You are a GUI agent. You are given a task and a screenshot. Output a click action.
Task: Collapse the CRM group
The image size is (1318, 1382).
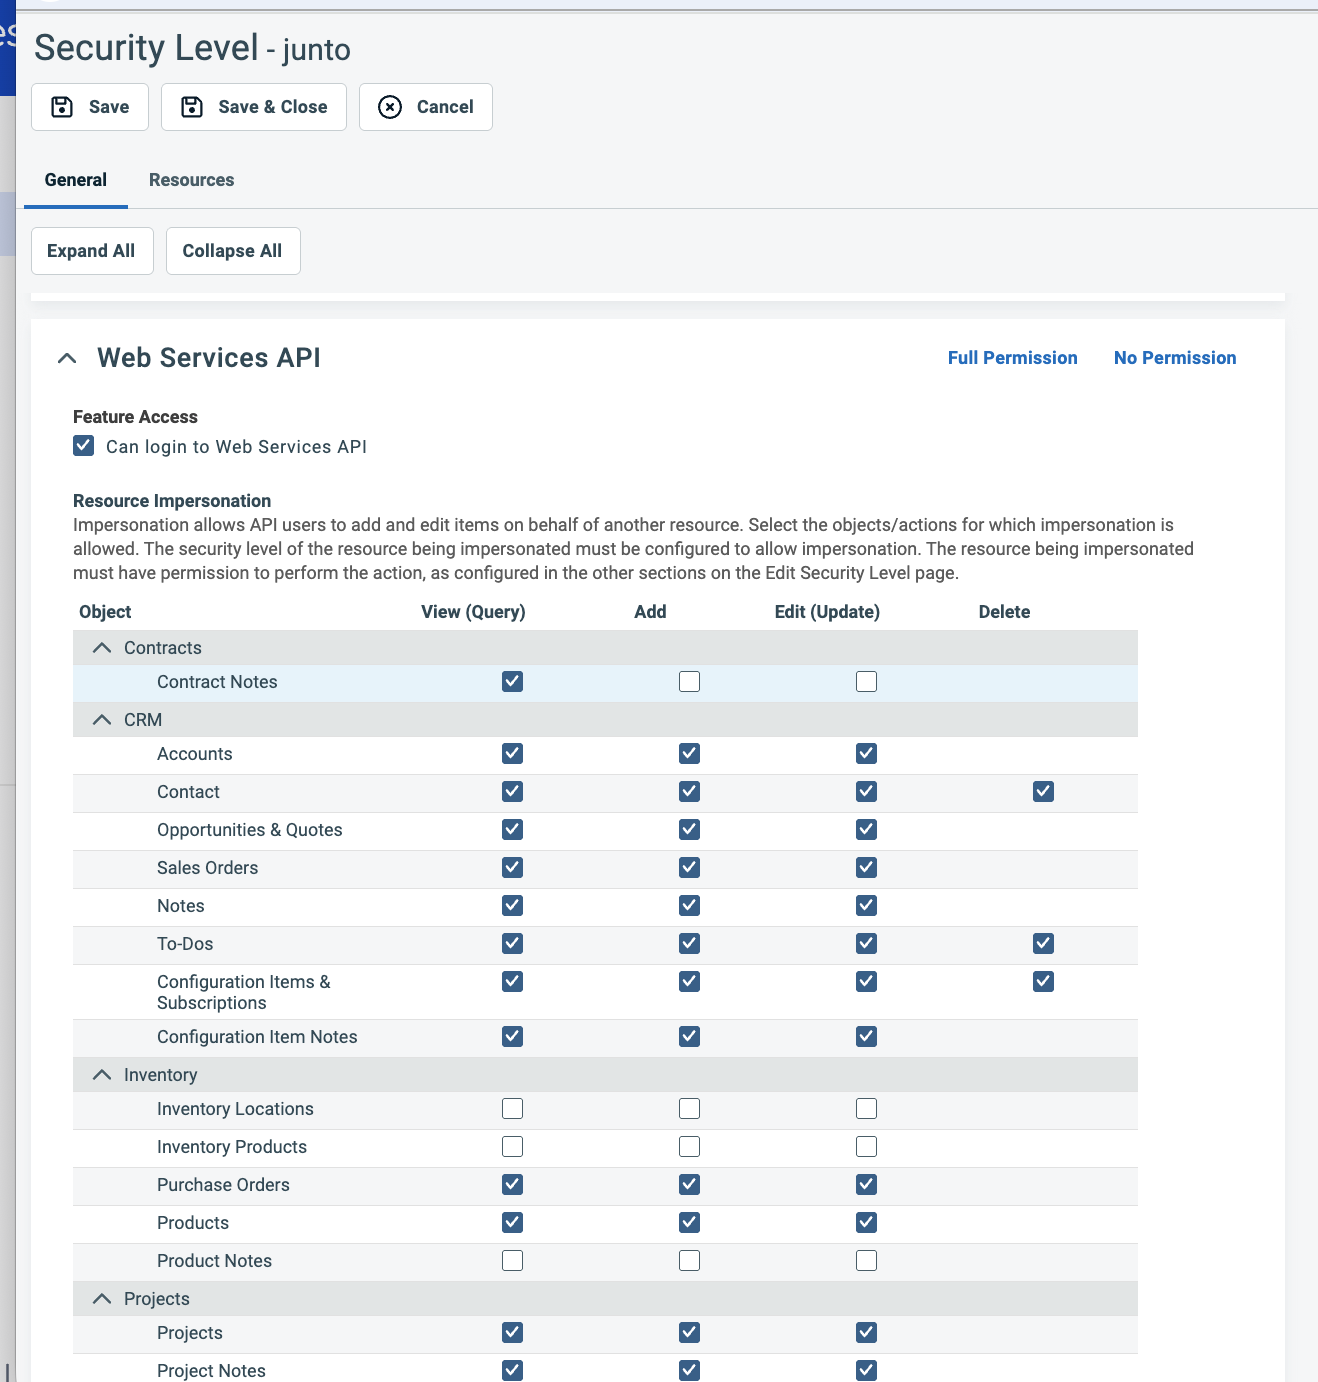coord(102,720)
